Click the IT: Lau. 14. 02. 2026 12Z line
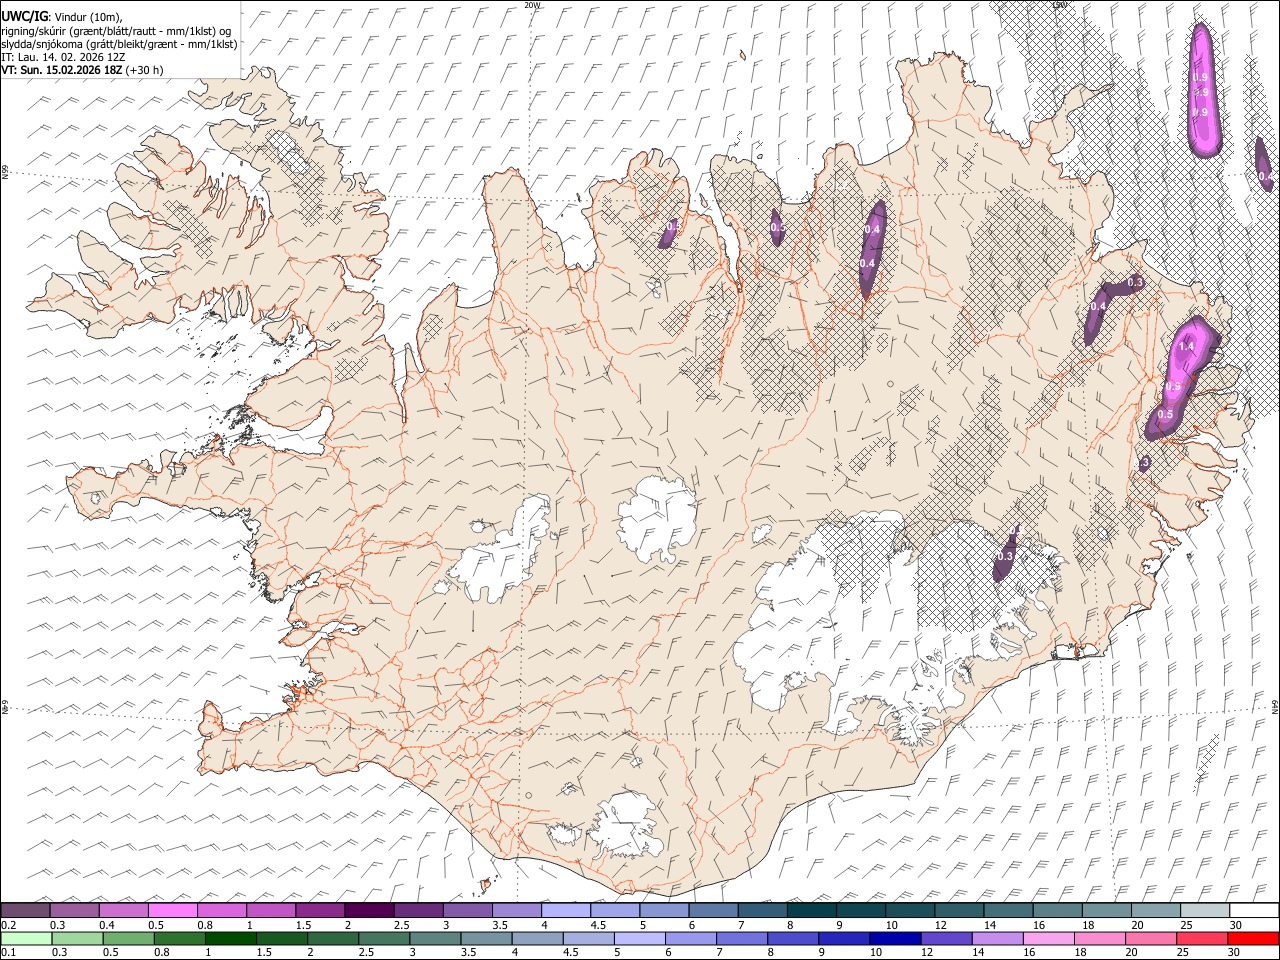This screenshot has height=960, width=1280. pos(63,57)
